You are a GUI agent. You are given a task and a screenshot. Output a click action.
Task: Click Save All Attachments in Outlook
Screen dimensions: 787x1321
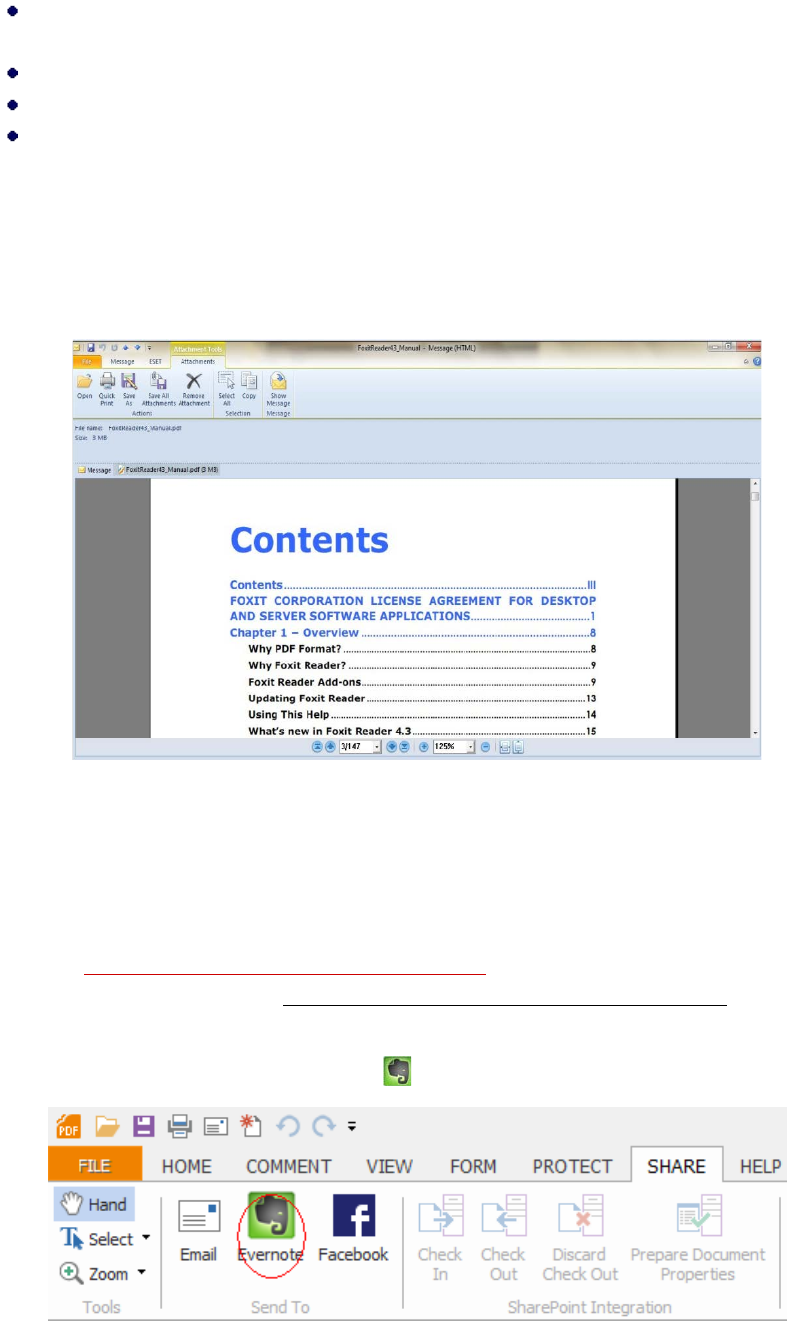[x=159, y=389]
